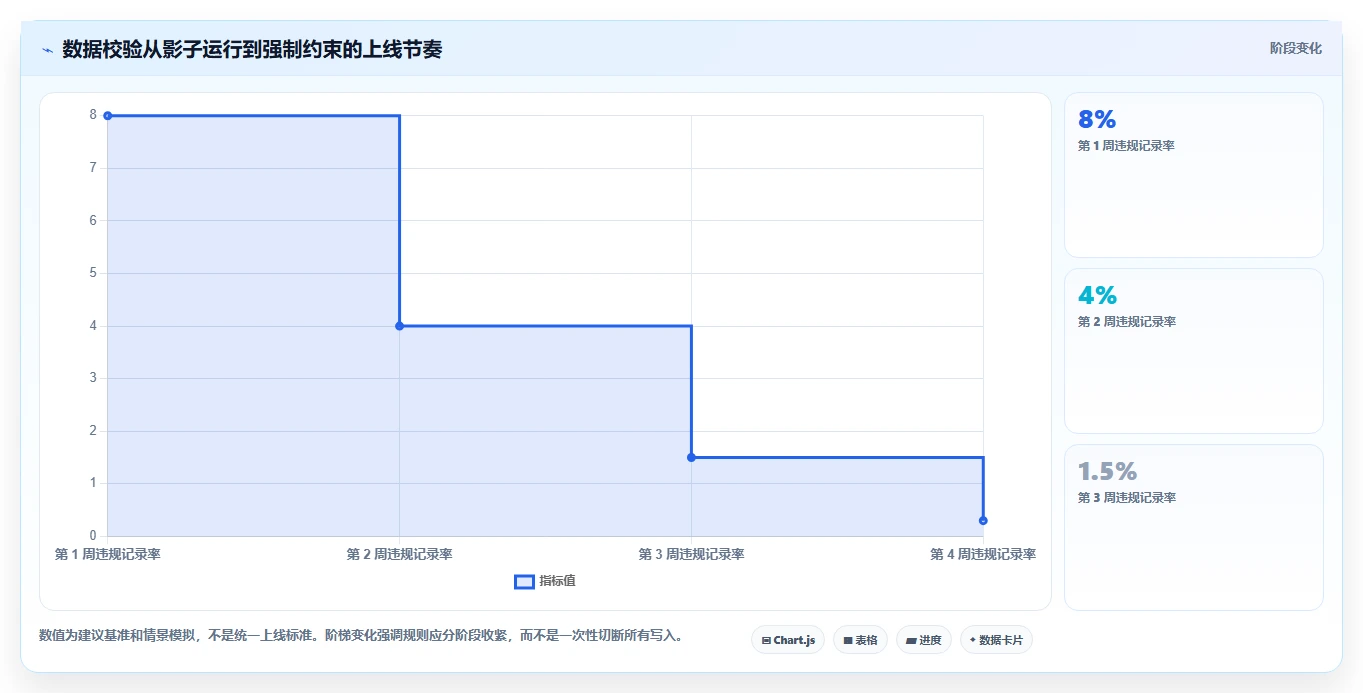Click the 数据卡片 pill button
The width and height of the screenshot is (1363, 693).
click(x=996, y=640)
